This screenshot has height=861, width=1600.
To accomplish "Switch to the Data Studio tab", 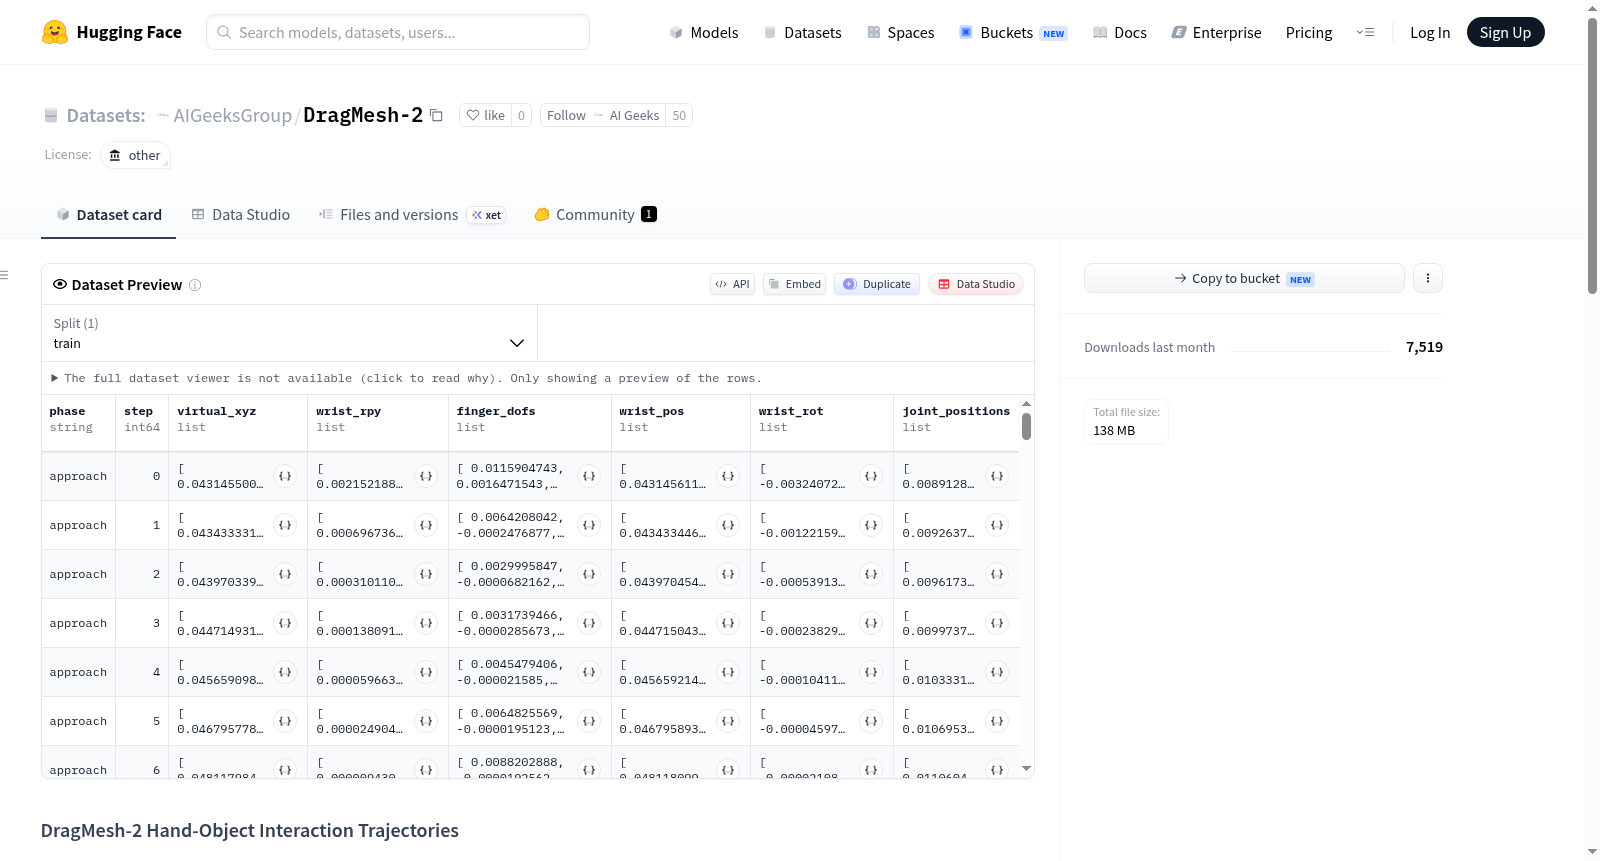I will pos(241,215).
